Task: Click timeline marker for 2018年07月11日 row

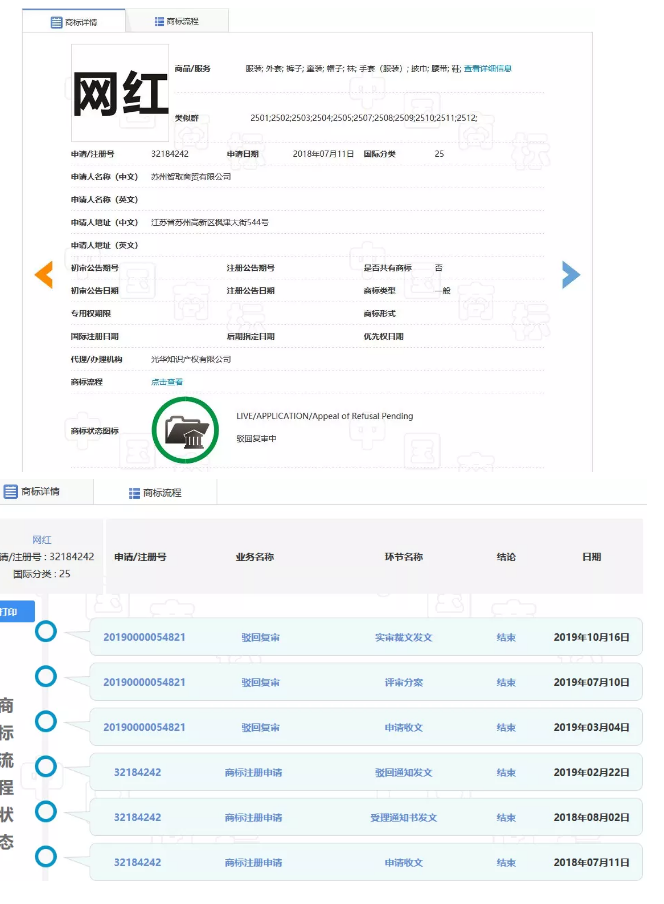Action: [x=46, y=857]
